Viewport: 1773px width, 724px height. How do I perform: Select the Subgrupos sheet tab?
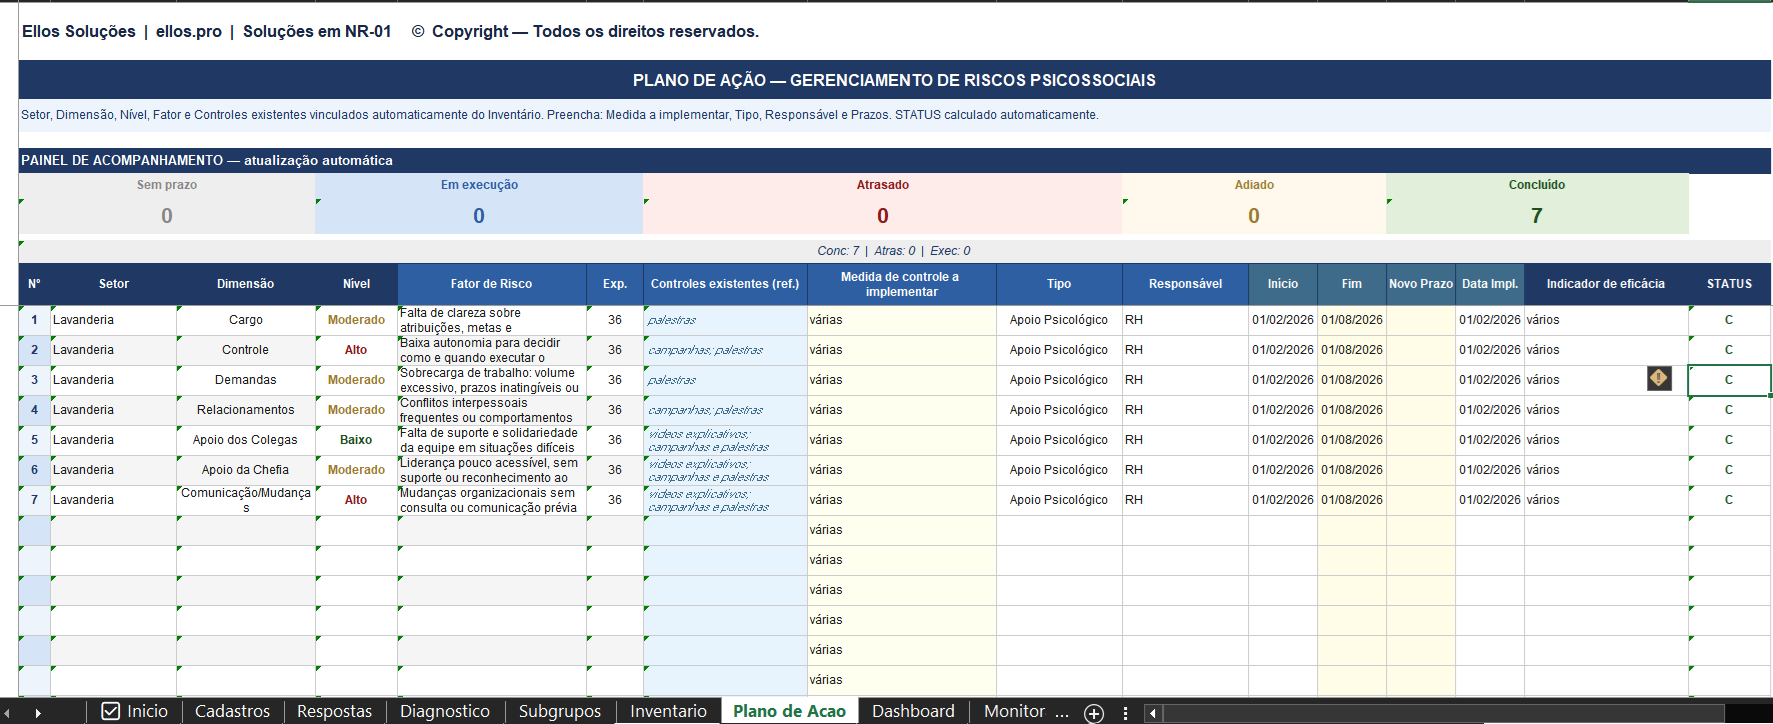[559, 711]
